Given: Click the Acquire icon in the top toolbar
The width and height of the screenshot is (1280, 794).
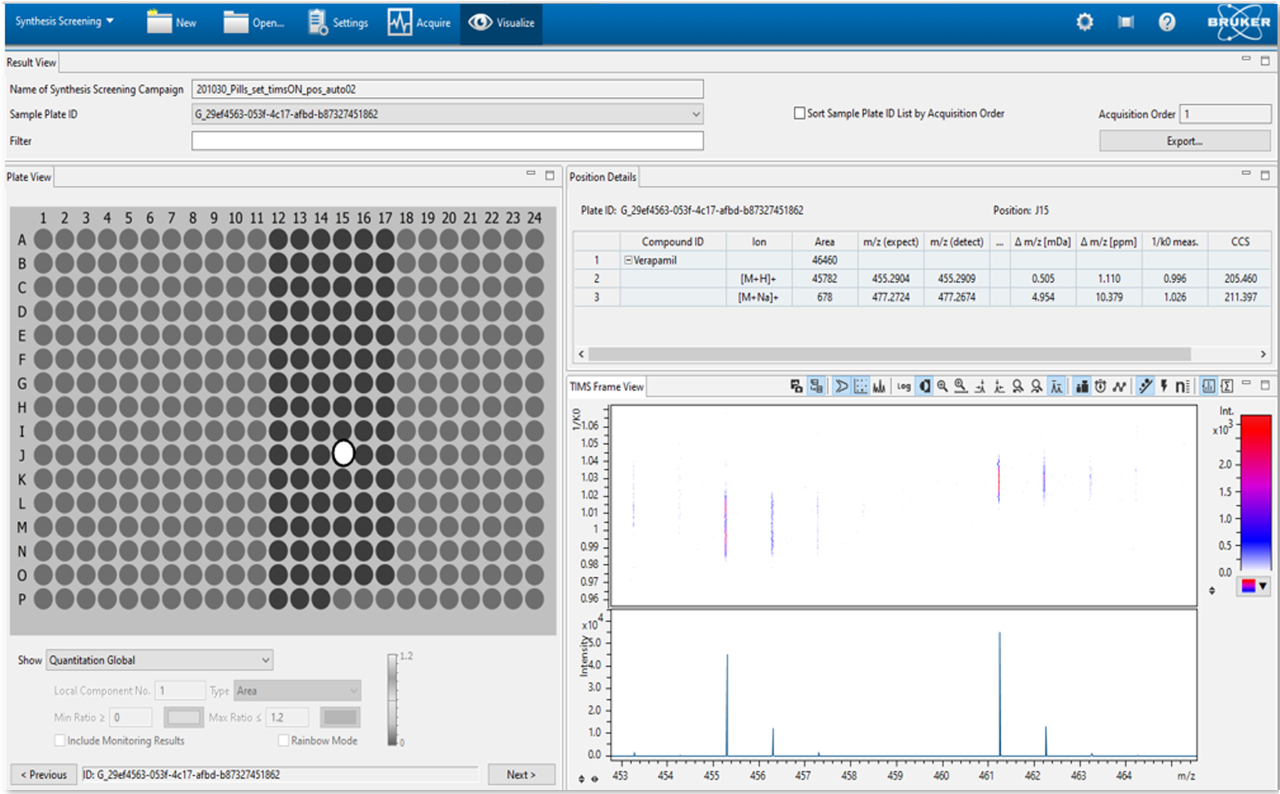Looking at the screenshot, I should tap(419, 21).
